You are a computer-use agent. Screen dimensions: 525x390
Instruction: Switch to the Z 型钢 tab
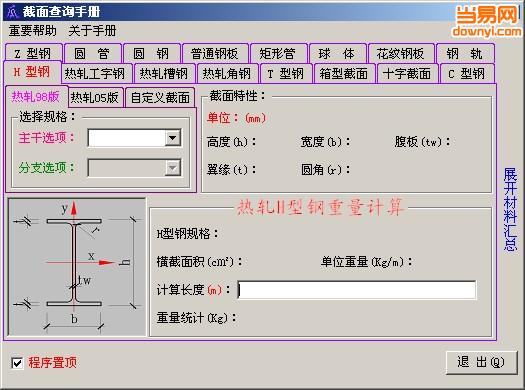(x=33, y=54)
